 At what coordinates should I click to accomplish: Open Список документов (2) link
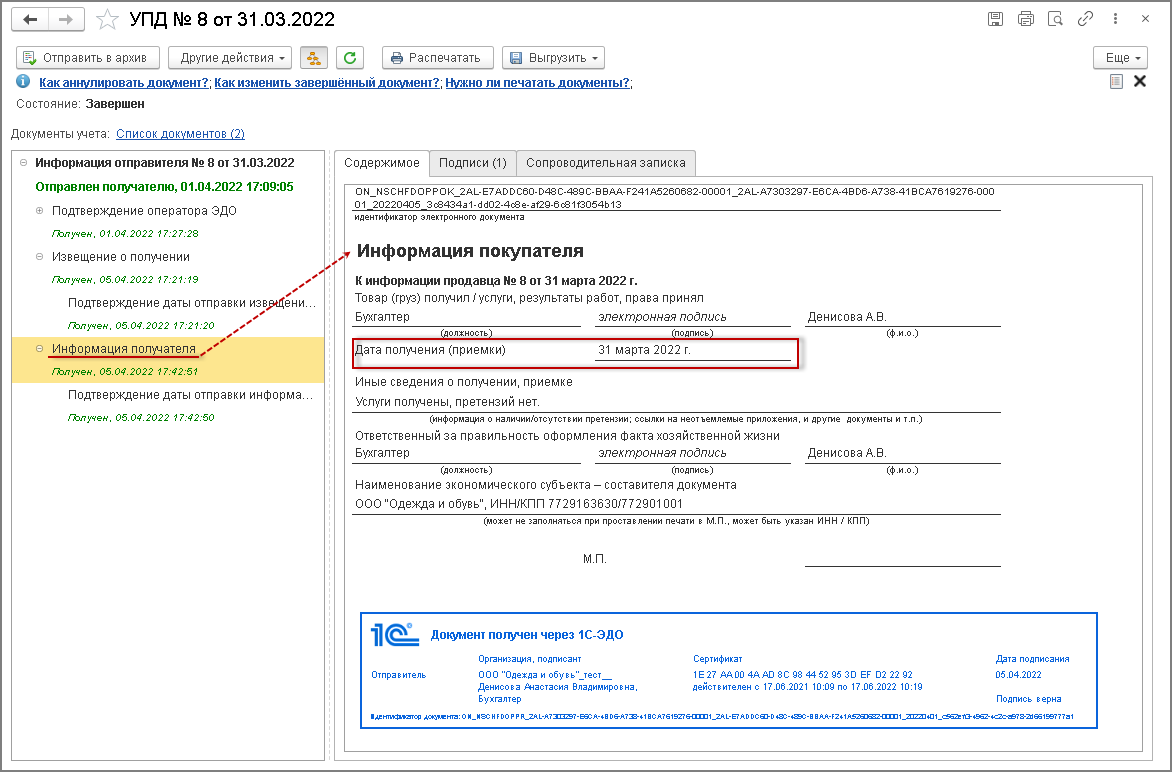(x=180, y=134)
